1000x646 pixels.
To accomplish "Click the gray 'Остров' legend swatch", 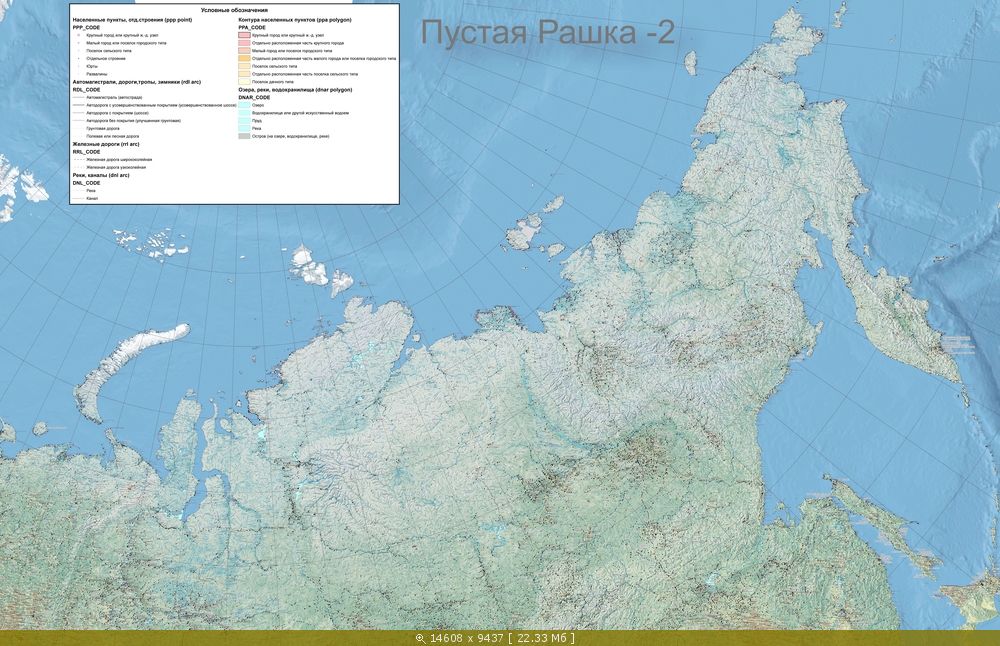I will point(244,136).
